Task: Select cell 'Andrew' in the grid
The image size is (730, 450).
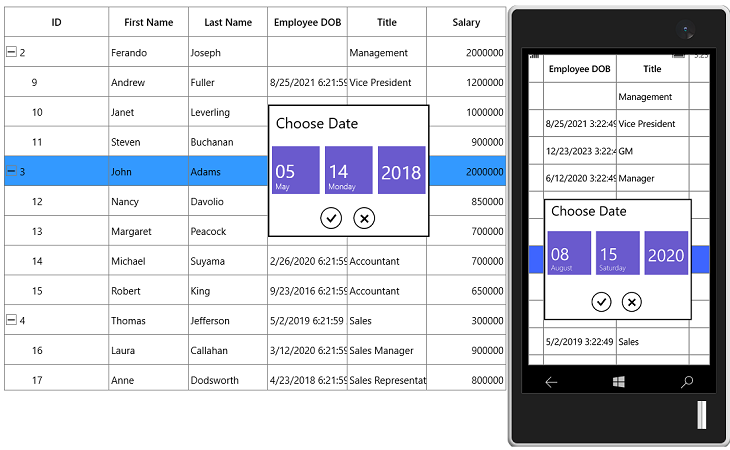Action: click(149, 82)
